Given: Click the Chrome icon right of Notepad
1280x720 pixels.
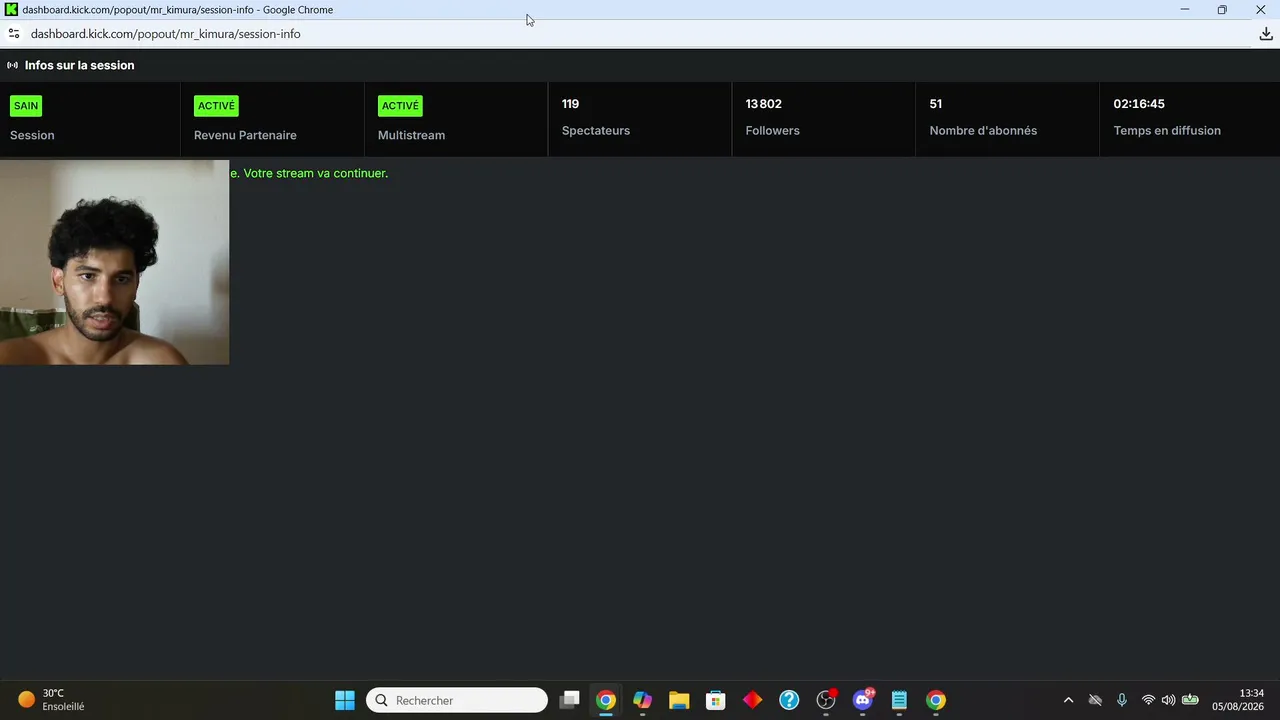Looking at the screenshot, I should (936, 700).
